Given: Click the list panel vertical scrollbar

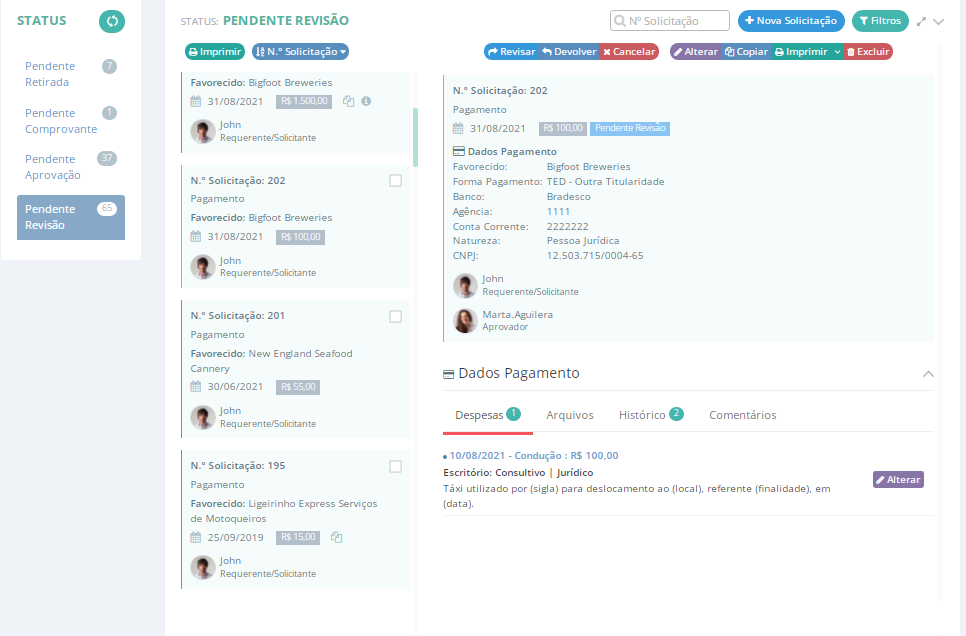Looking at the screenshot, I should click(415, 136).
